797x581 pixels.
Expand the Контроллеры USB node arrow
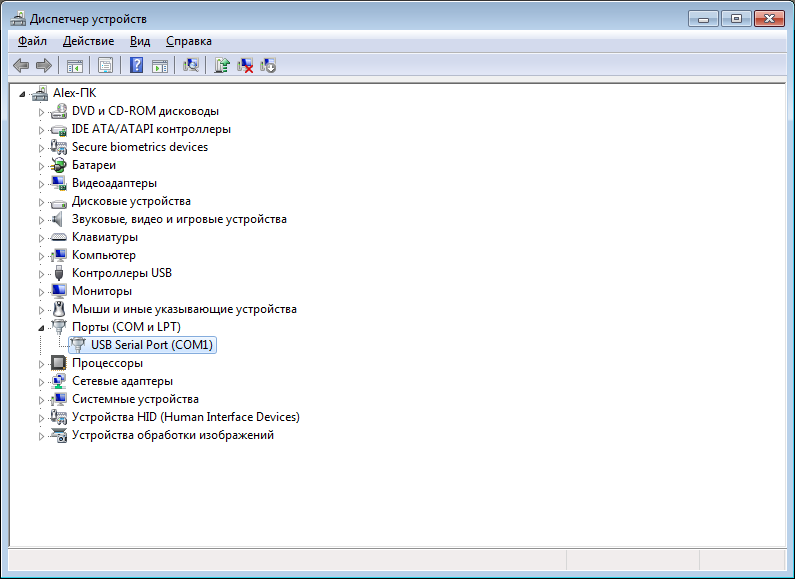pos(41,274)
